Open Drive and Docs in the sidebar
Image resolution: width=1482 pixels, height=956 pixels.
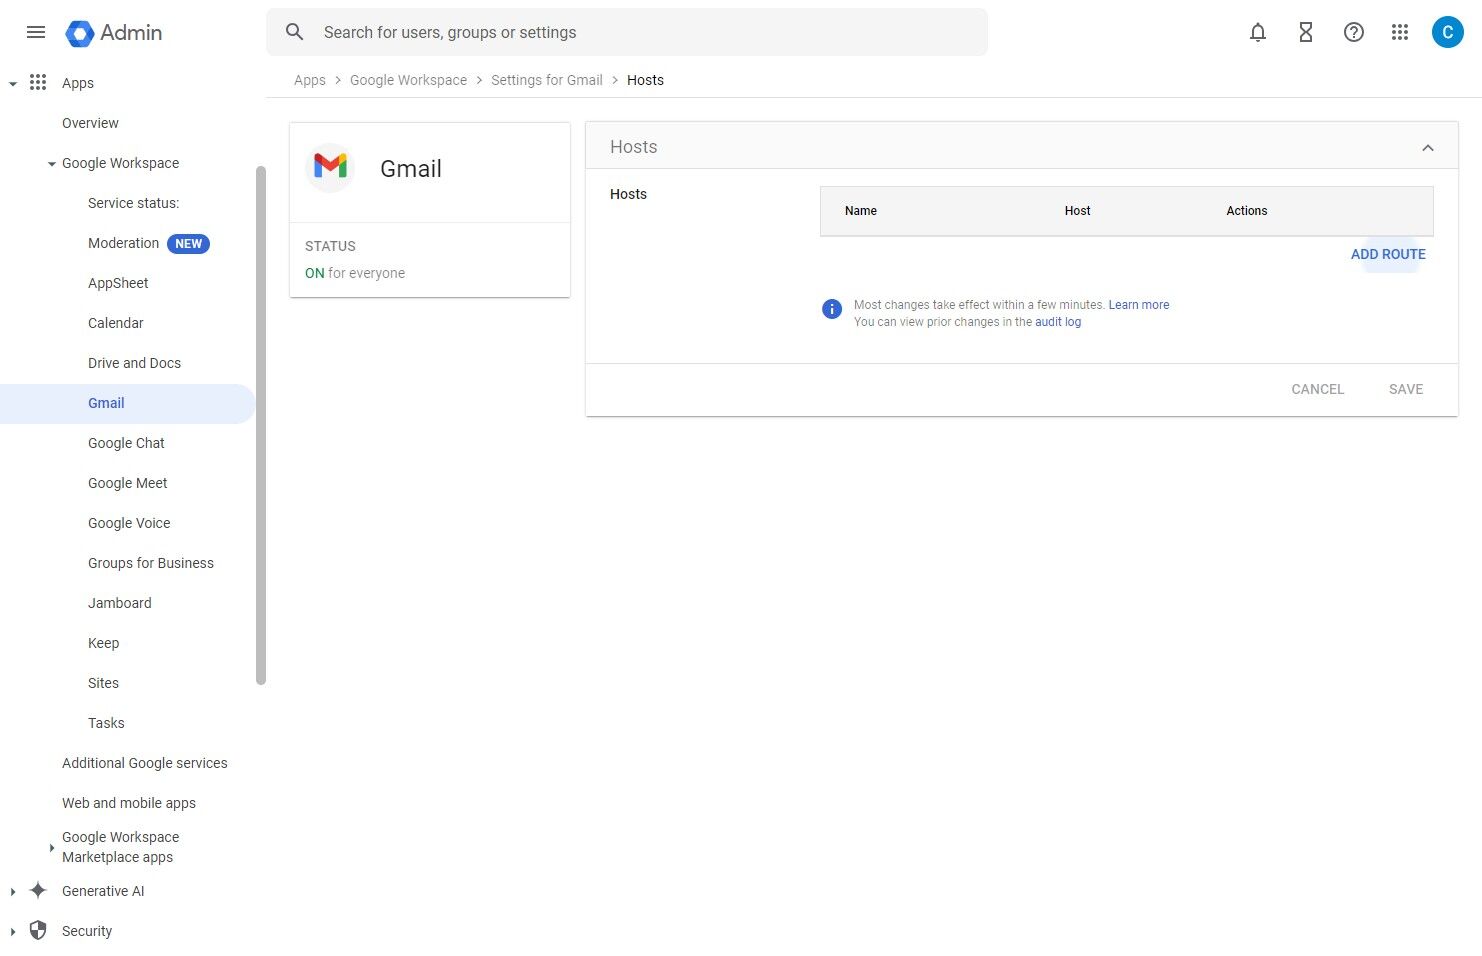(x=134, y=363)
